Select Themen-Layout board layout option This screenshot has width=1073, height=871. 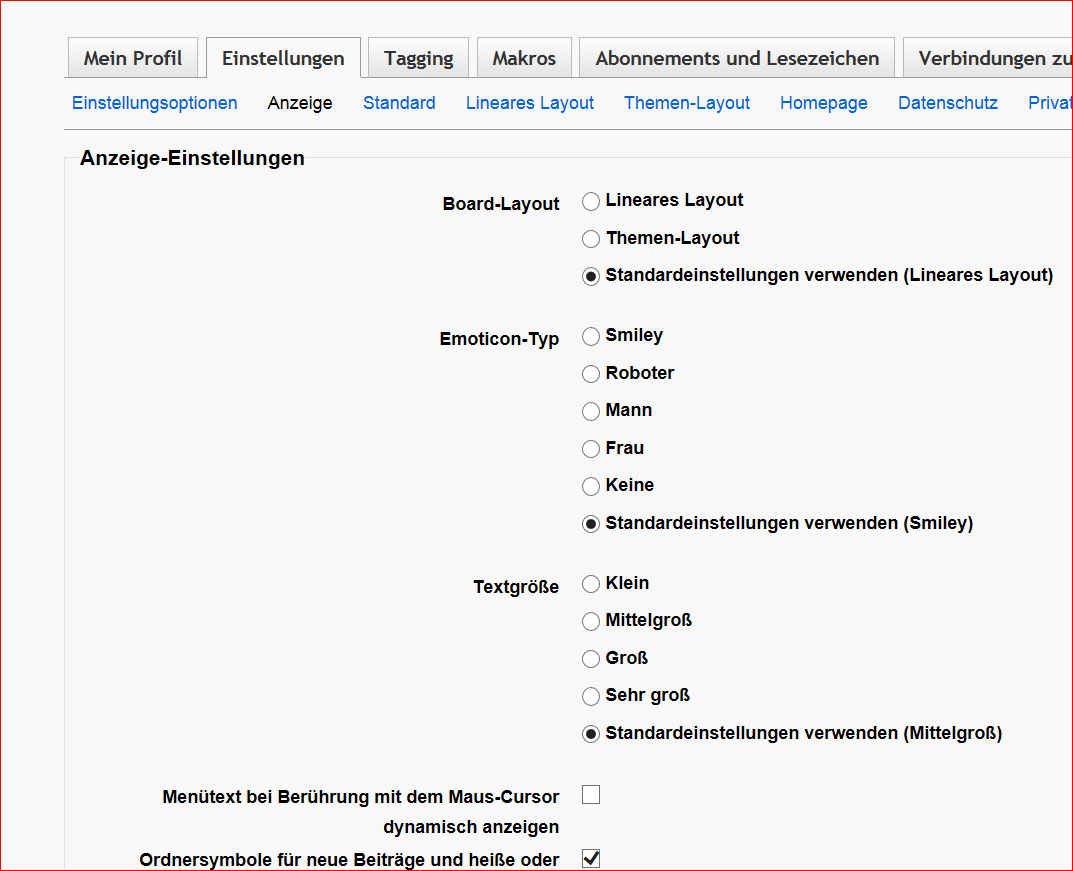tap(591, 239)
